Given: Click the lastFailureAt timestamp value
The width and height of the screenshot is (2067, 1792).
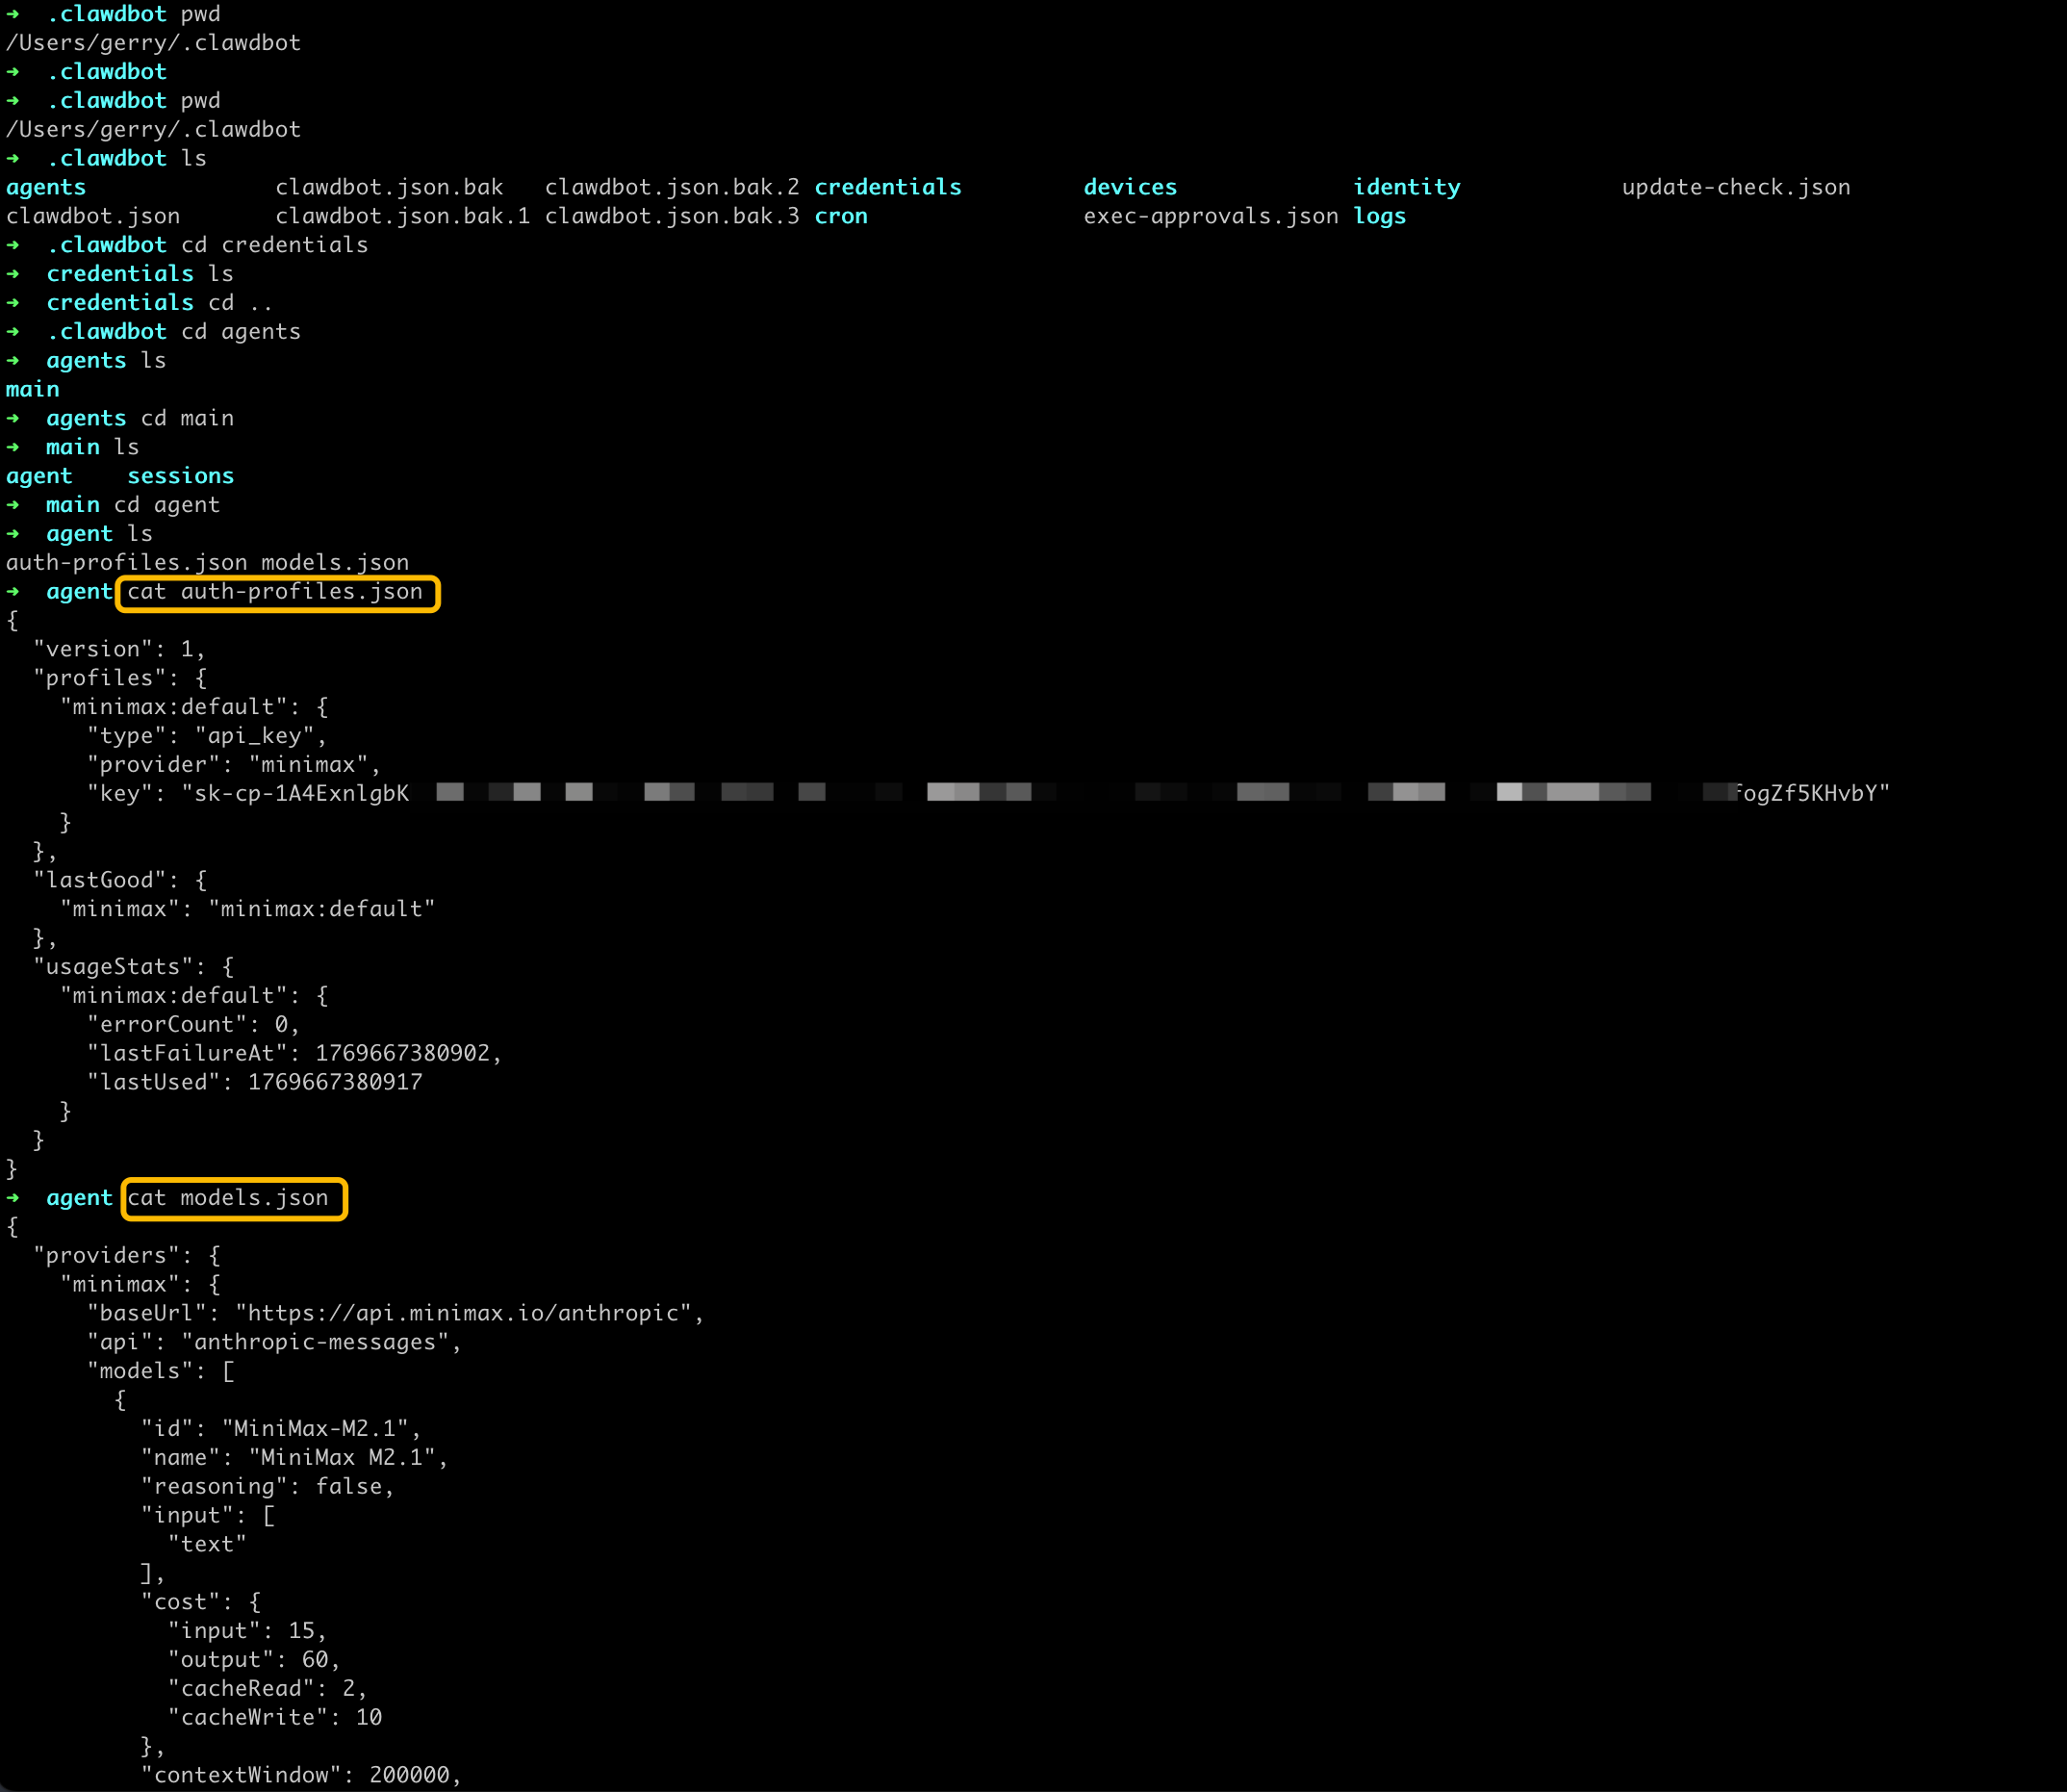Looking at the screenshot, I should [x=402, y=1053].
